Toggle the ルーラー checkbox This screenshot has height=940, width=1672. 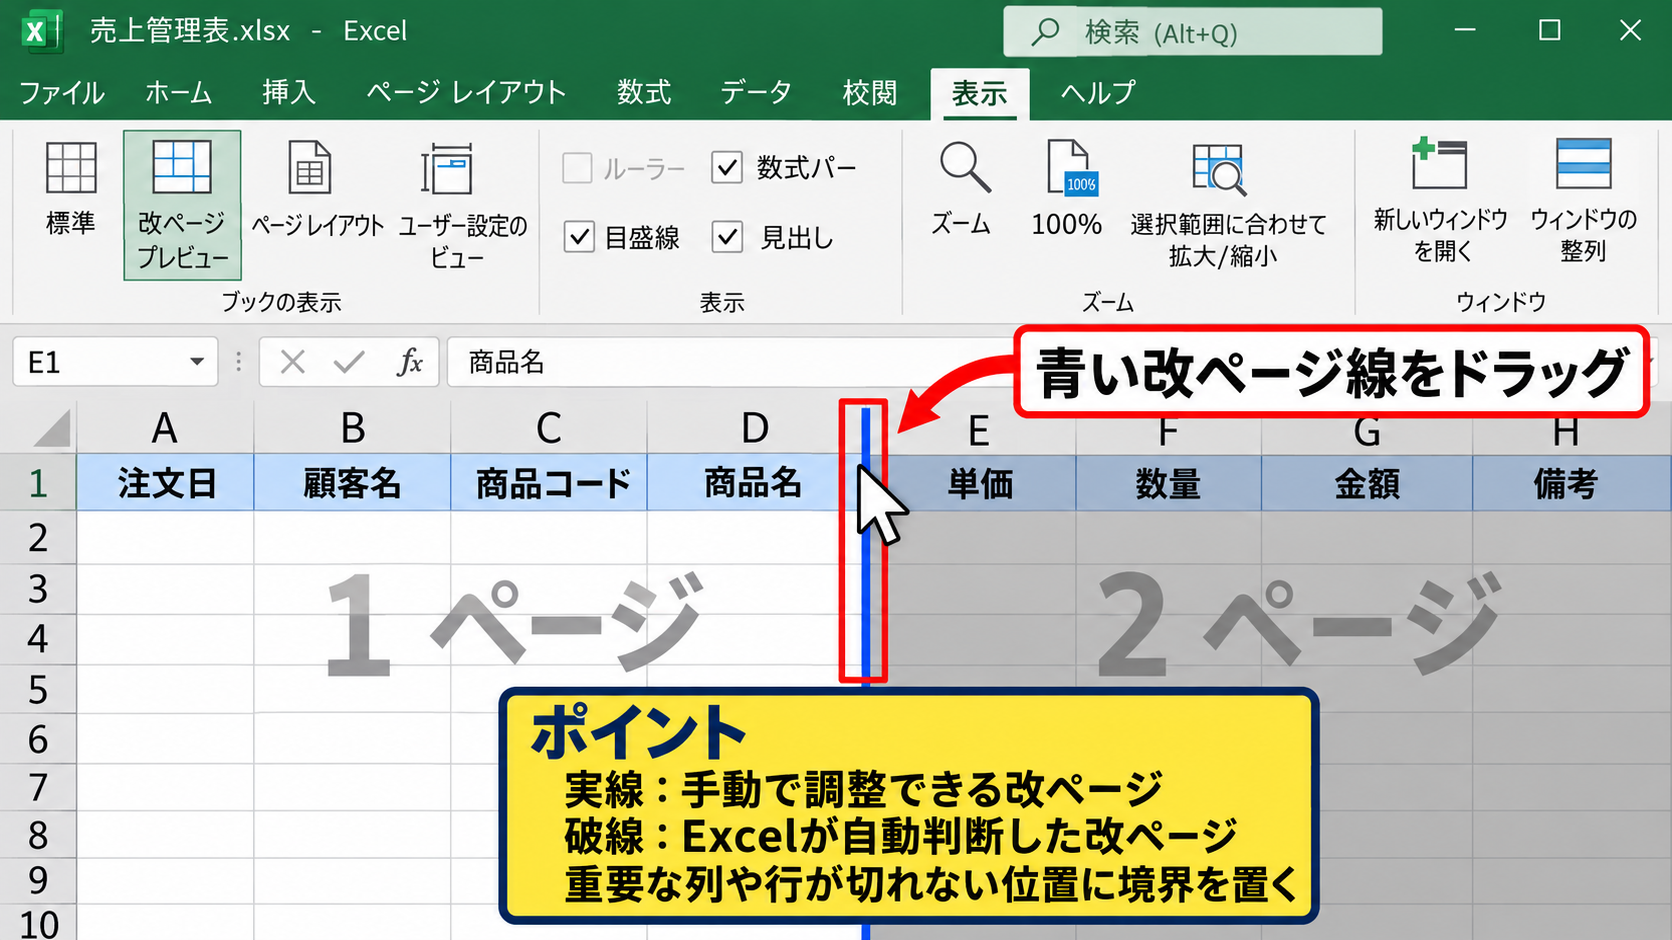tap(577, 168)
